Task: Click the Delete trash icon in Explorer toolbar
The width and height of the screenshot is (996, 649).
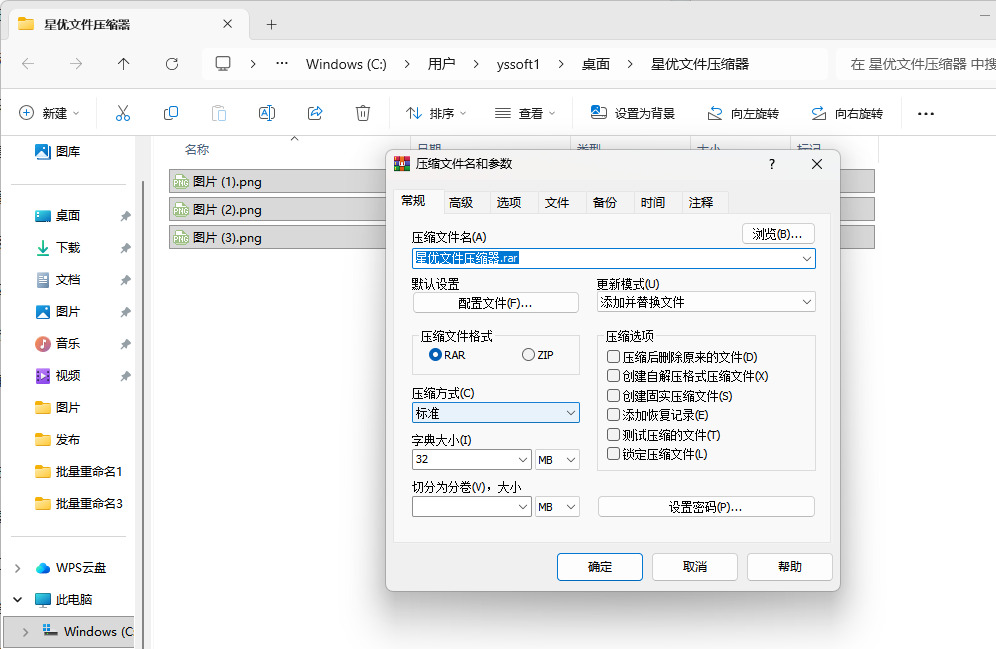Action: click(x=363, y=113)
